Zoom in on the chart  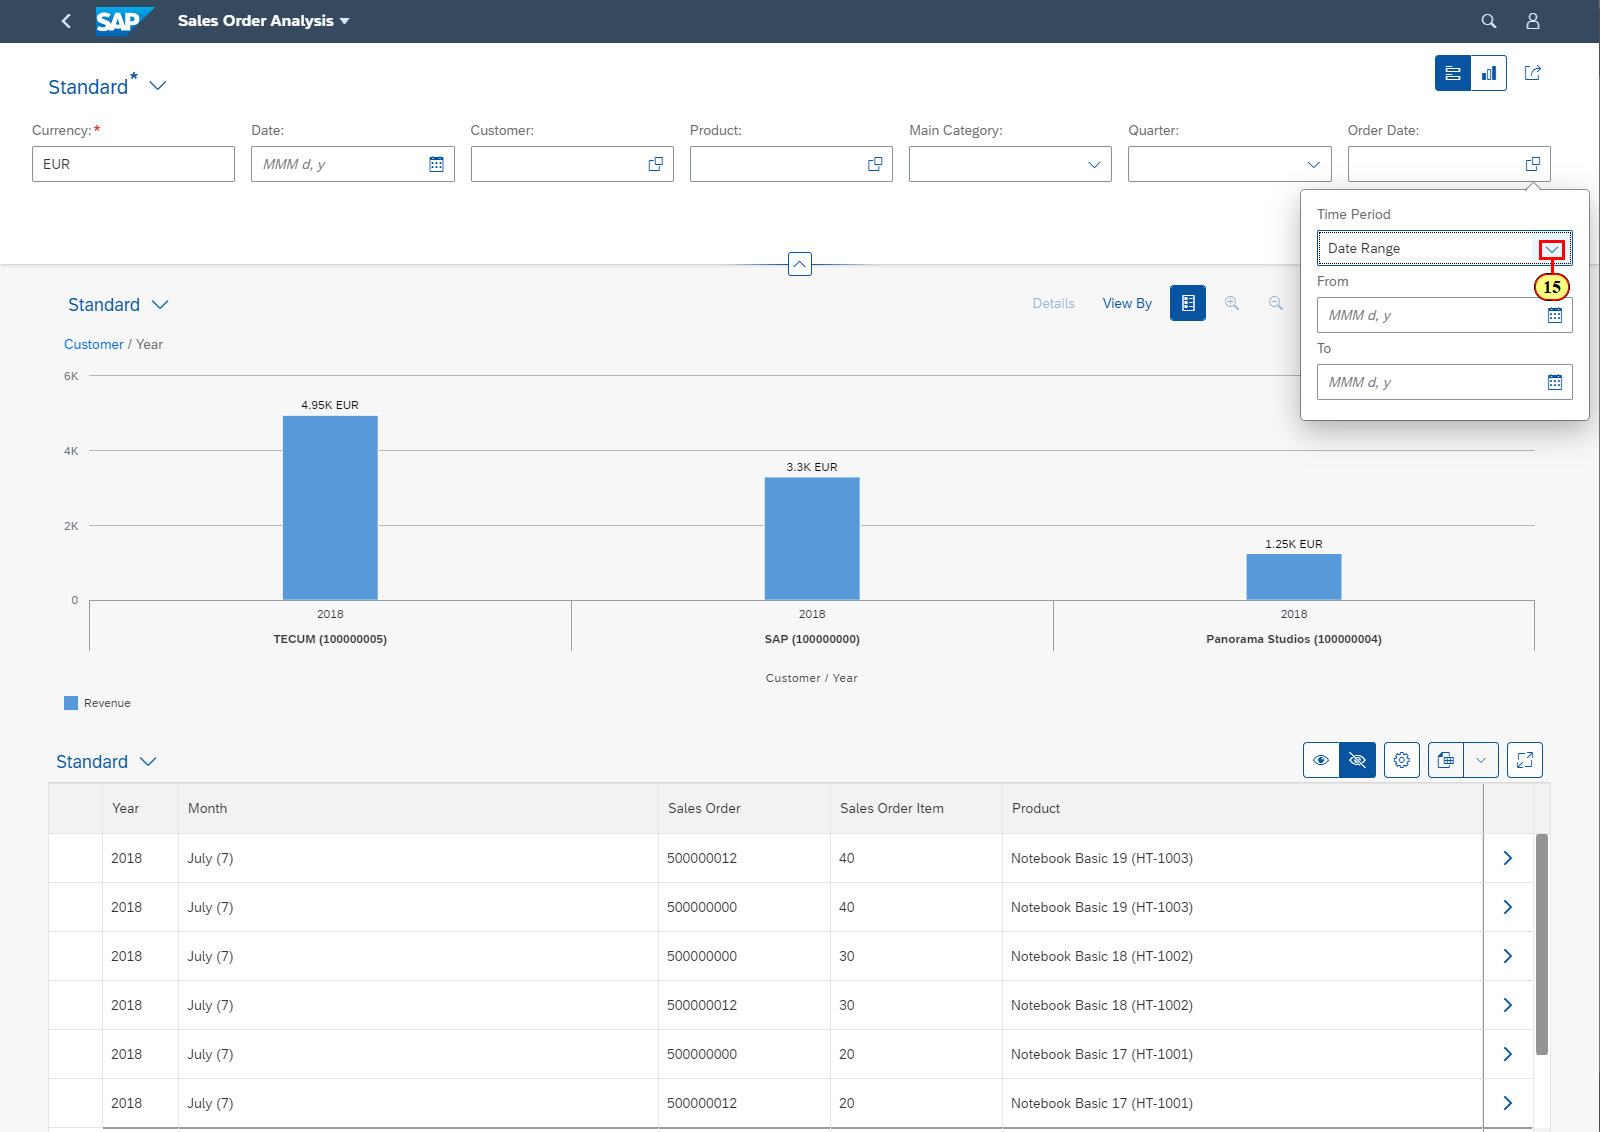pyautogui.click(x=1232, y=303)
